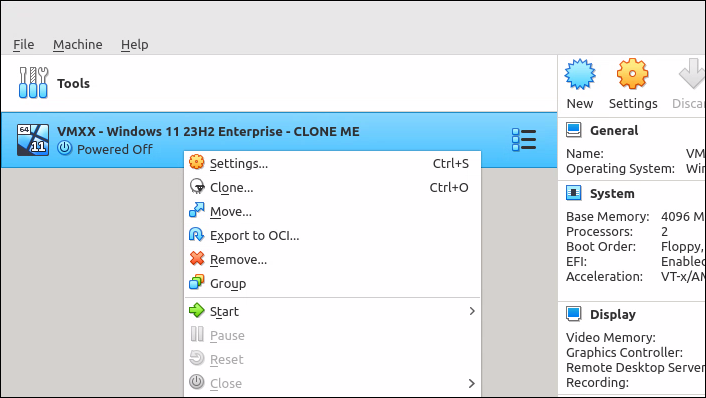706x398 pixels.
Task: Click the General section header
Action: point(614,131)
